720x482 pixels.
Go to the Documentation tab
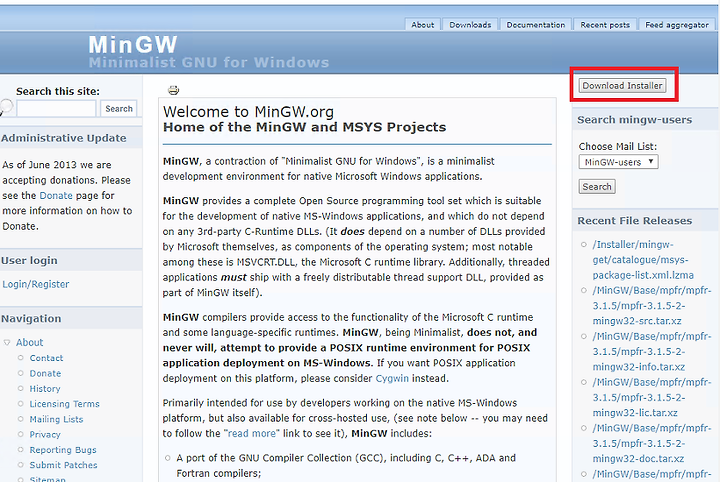tap(536, 25)
